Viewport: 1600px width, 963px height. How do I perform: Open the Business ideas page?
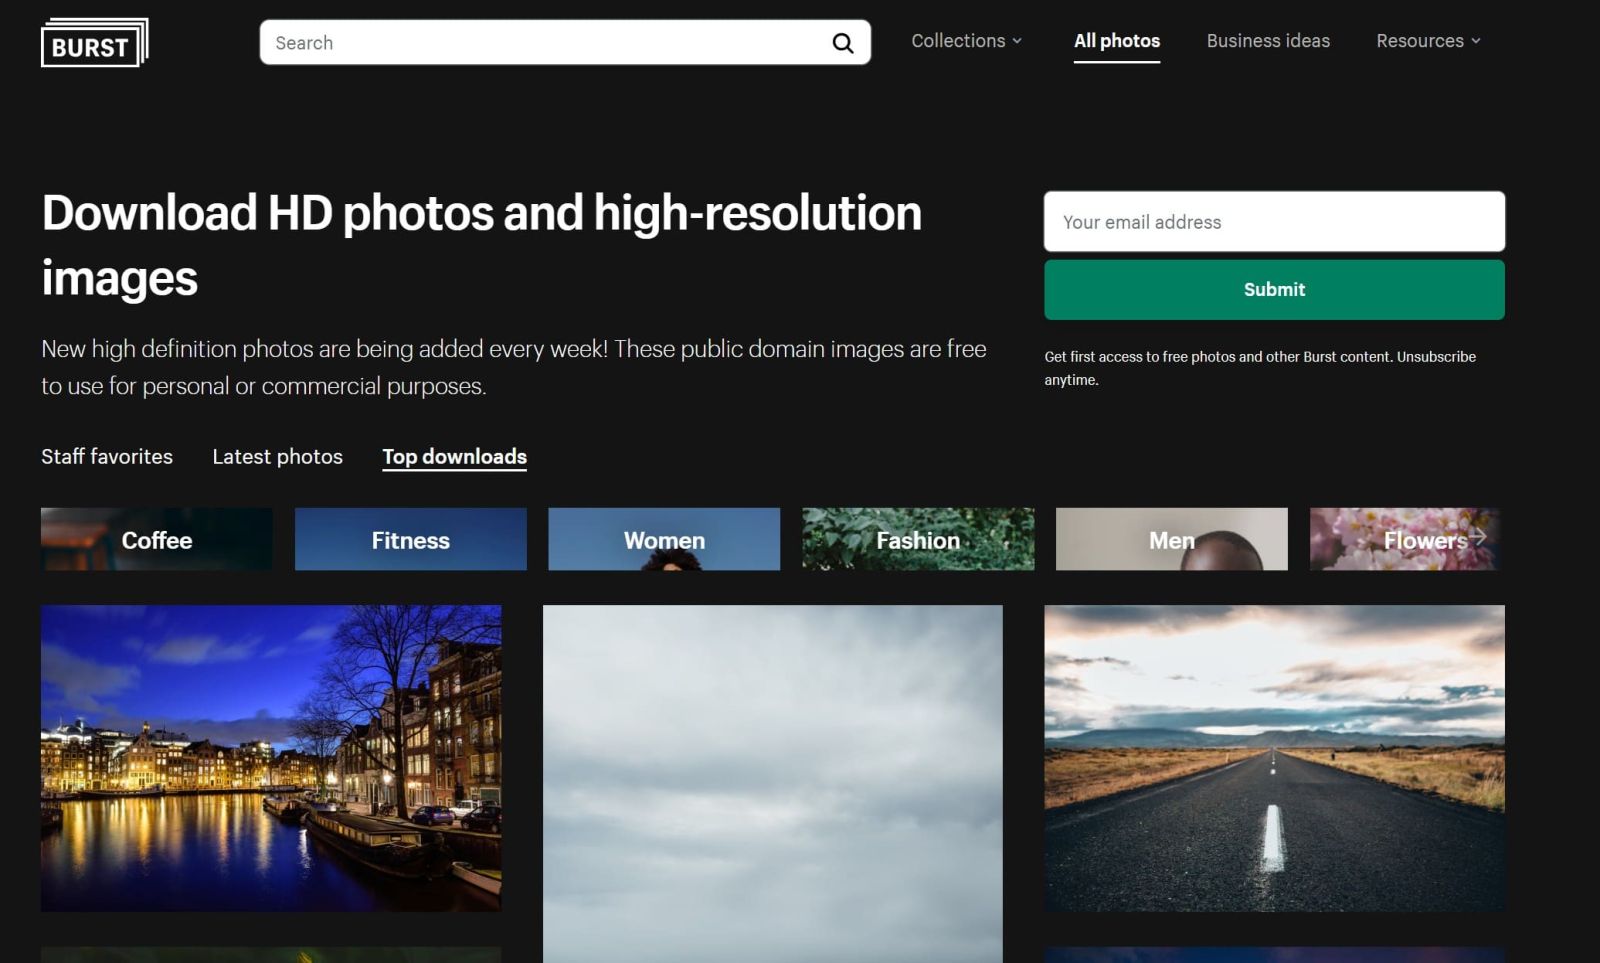(1267, 41)
